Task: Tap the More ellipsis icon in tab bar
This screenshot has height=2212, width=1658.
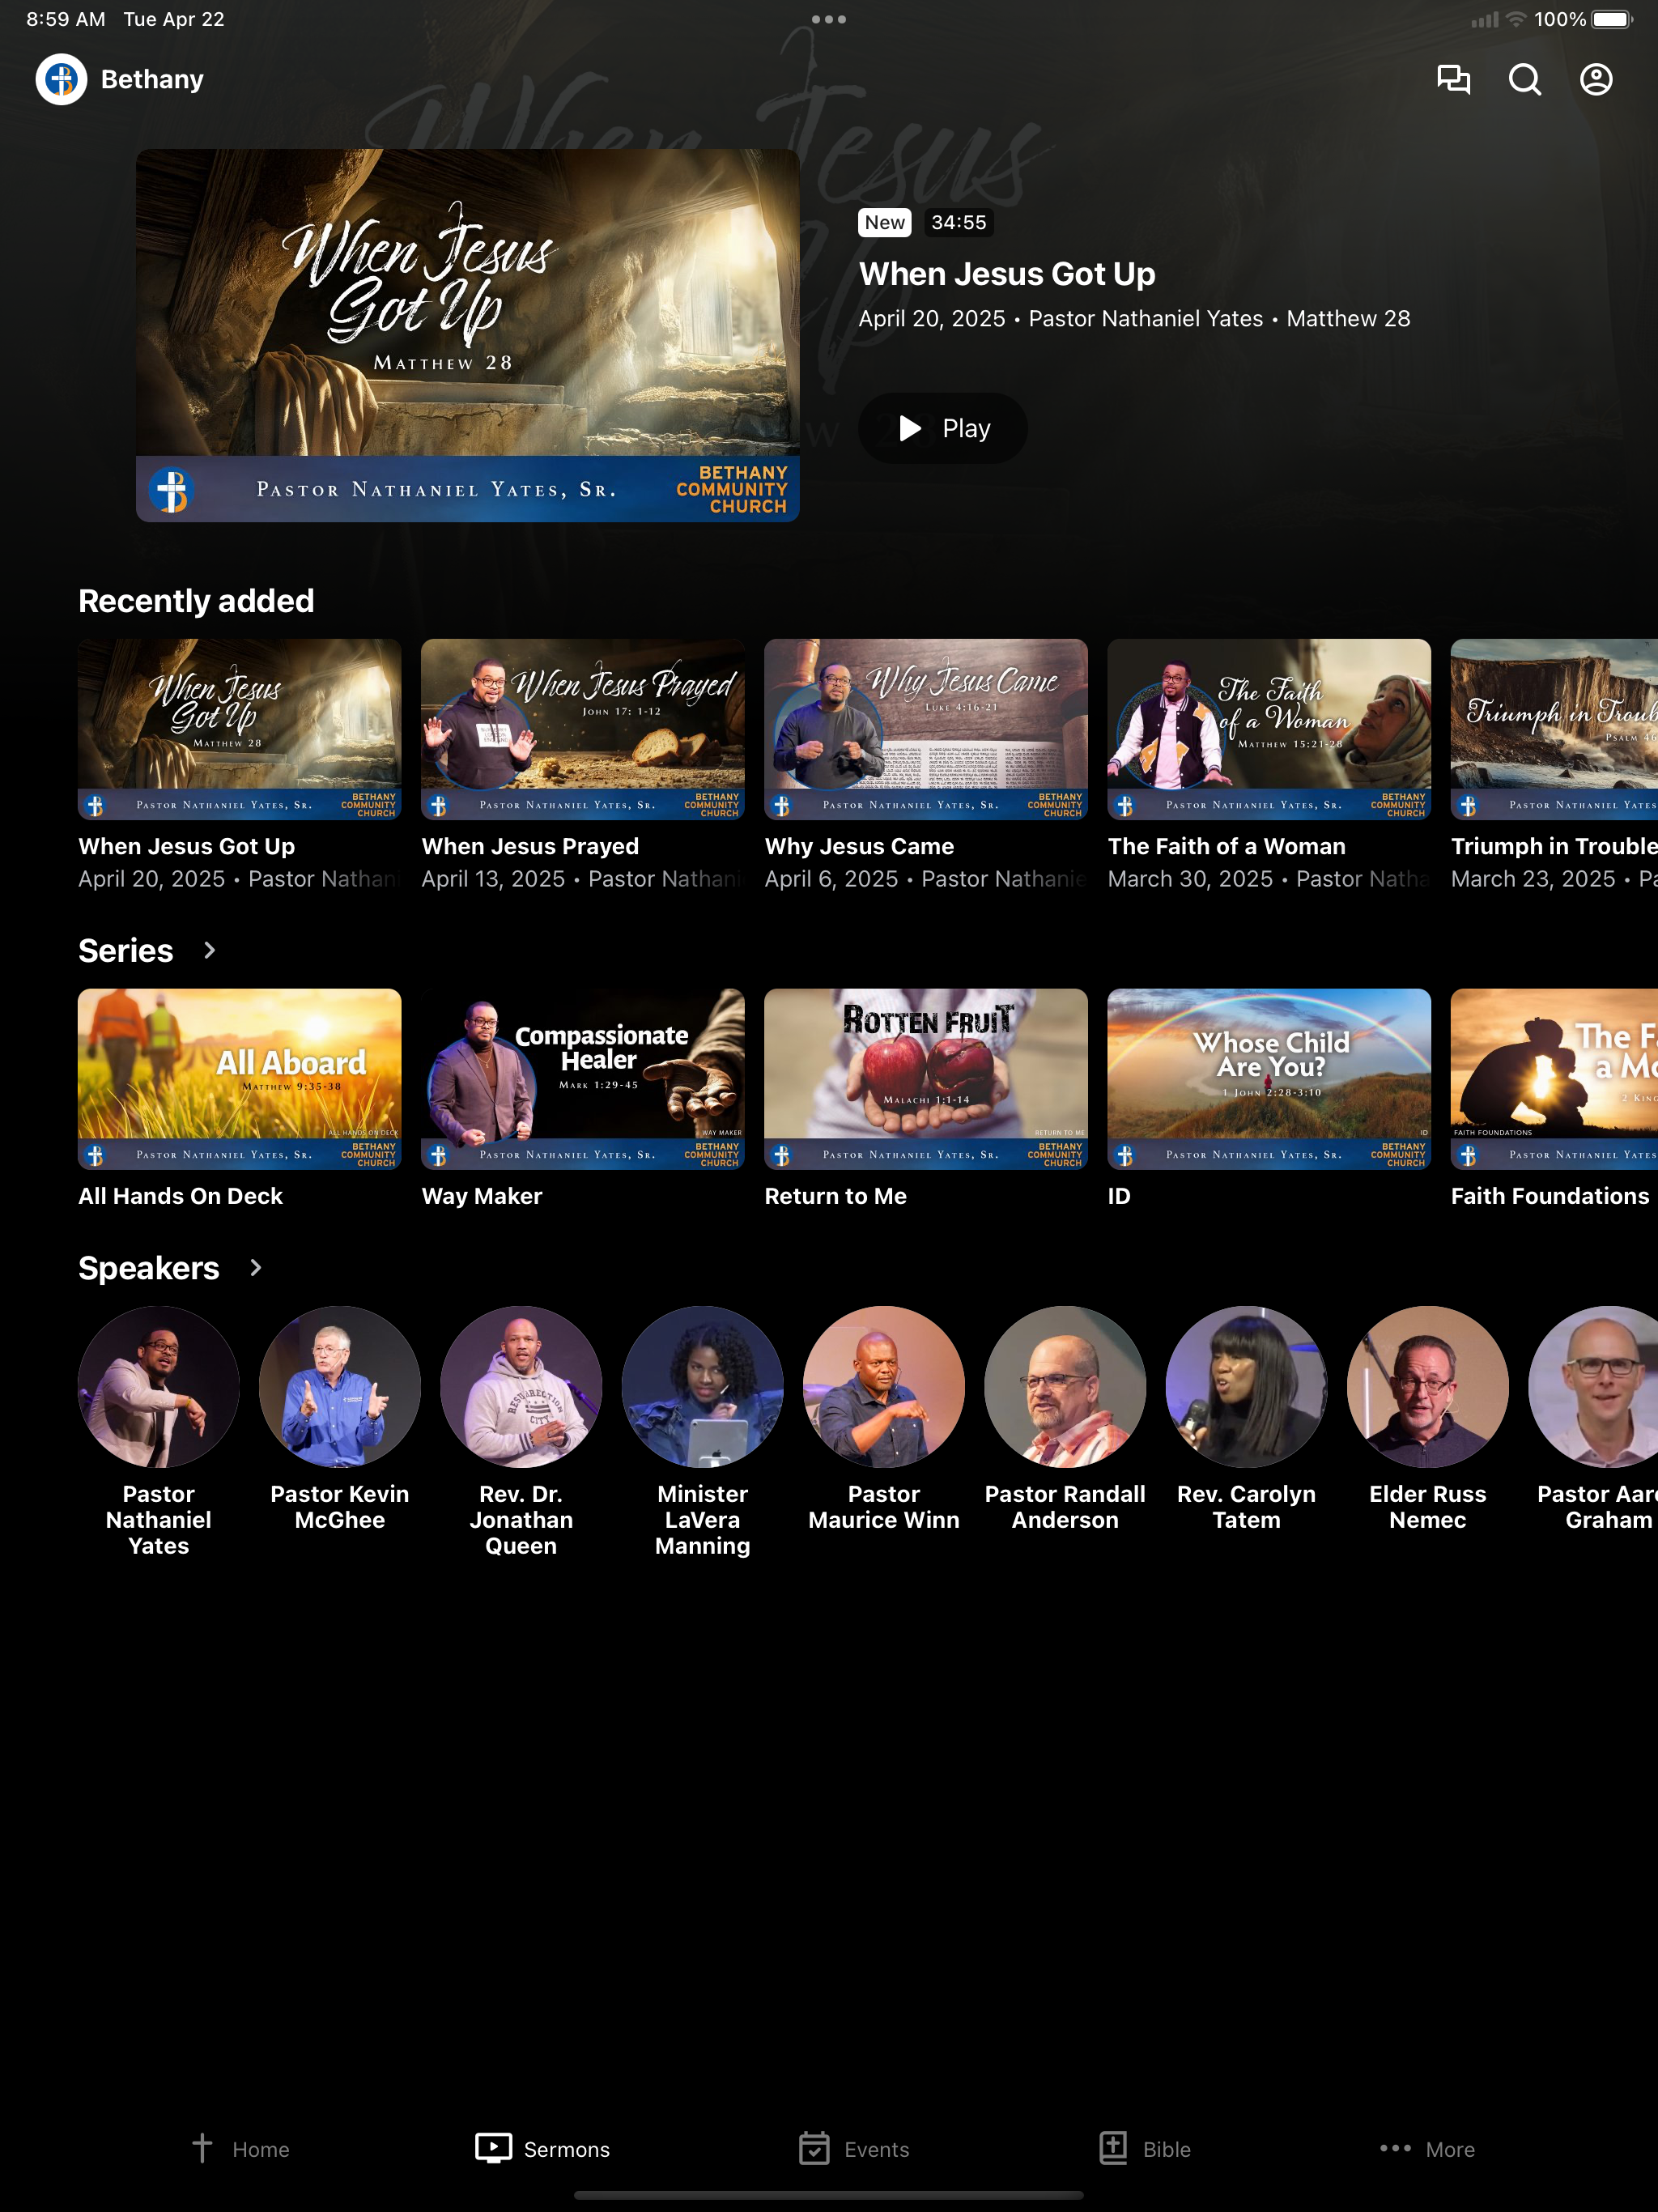Action: click(x=1395, y=2148)
